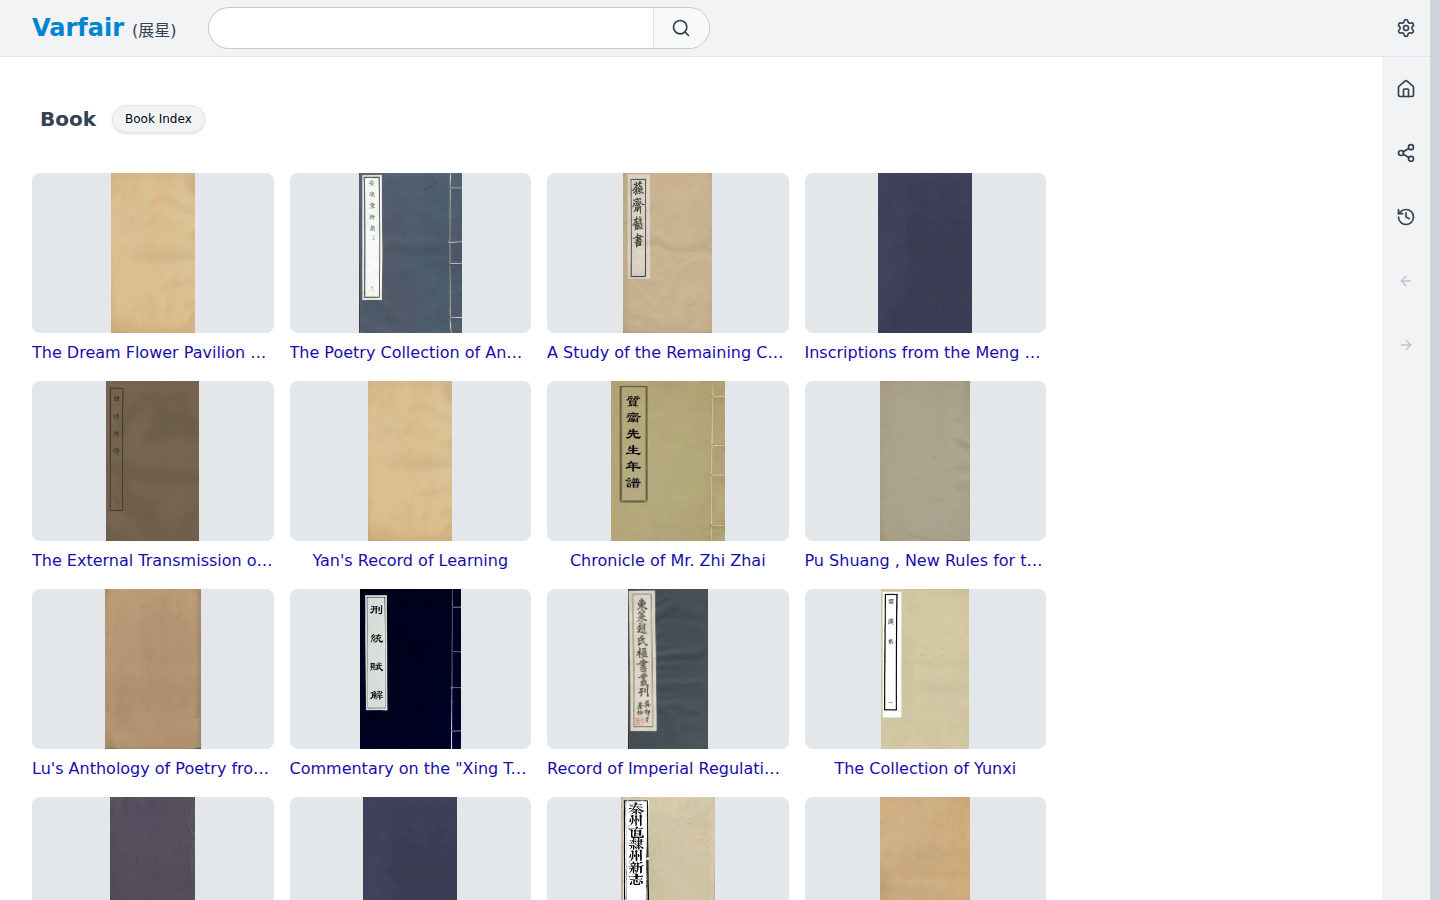Image resolution: width=1440 pixels, height=900 pixels.
Task: Select Yan's Record of Learning cover
Action: (x=410, y=461)
